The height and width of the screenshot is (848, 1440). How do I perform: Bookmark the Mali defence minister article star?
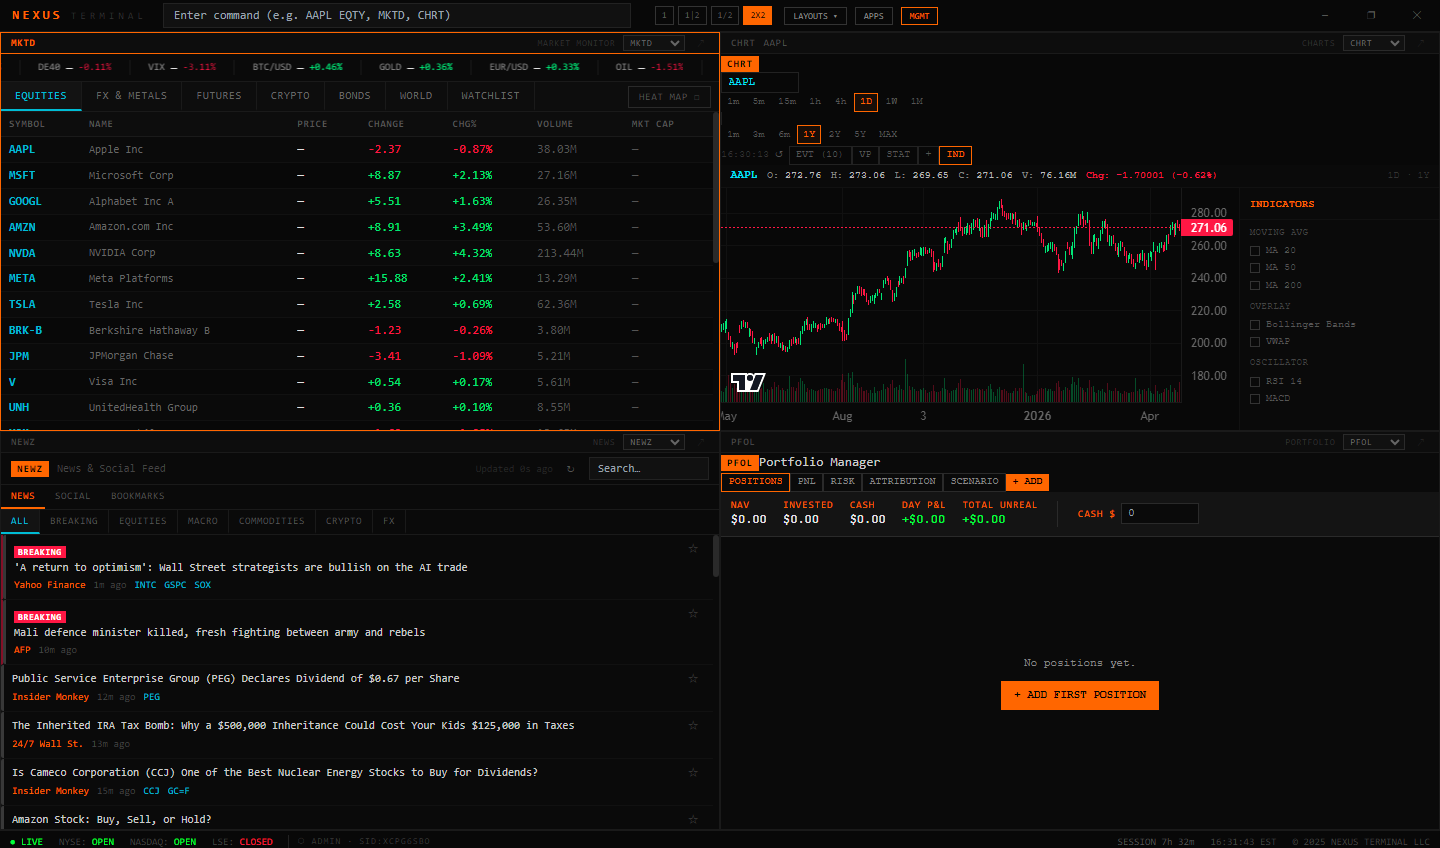(693, 613)
